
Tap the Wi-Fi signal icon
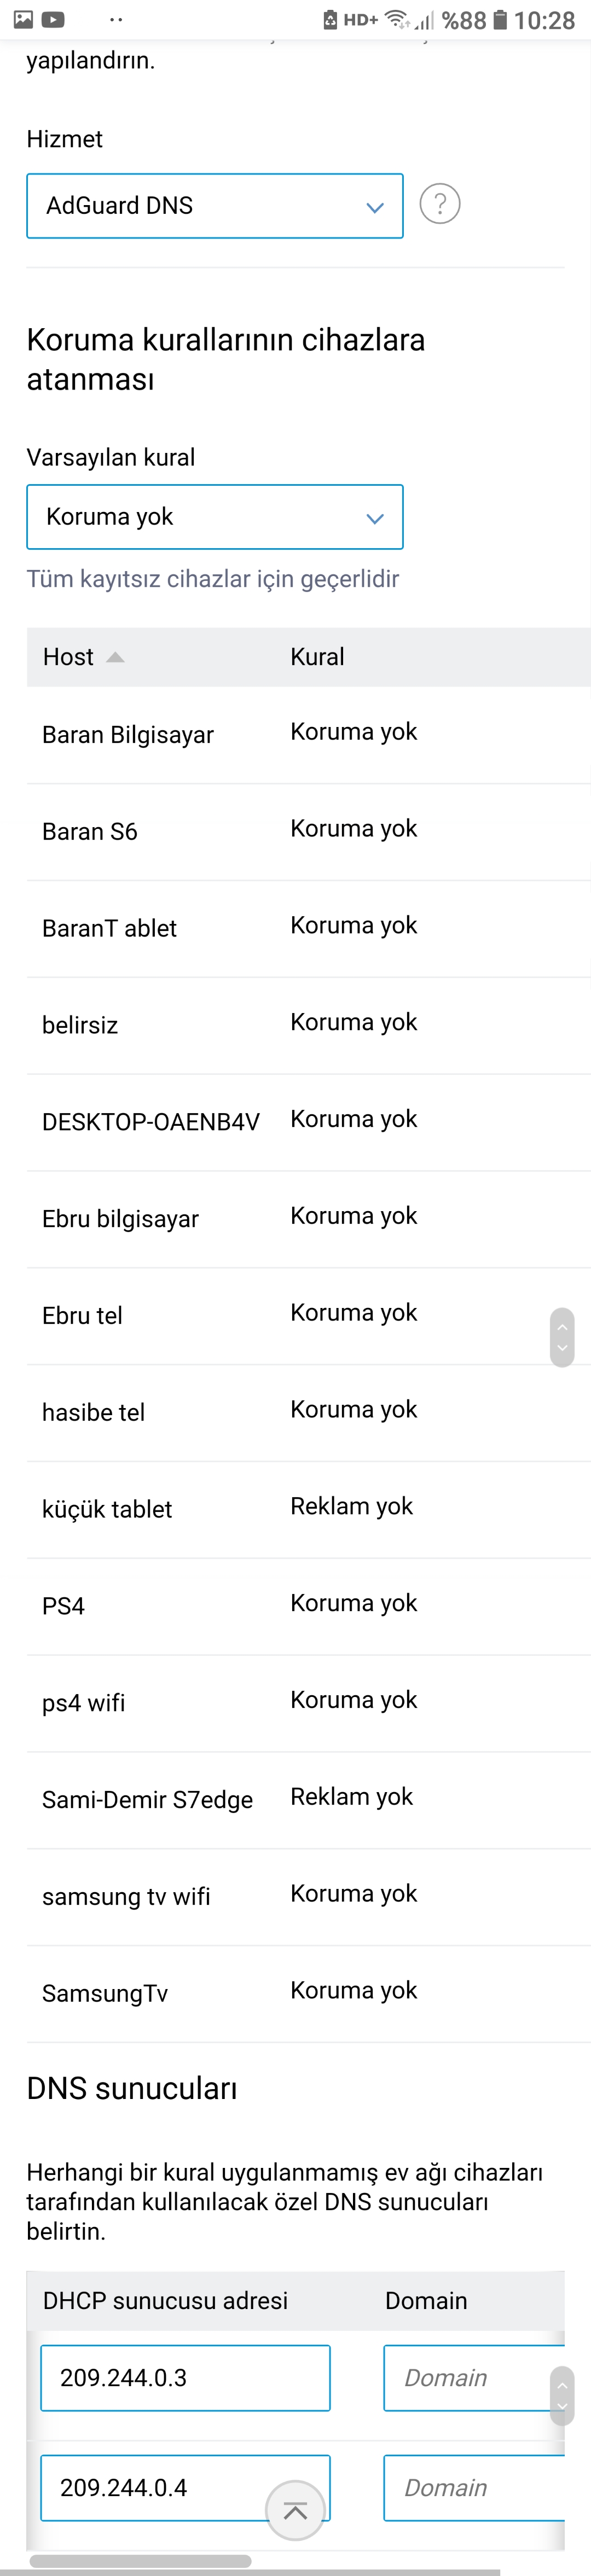pos(396,19)
